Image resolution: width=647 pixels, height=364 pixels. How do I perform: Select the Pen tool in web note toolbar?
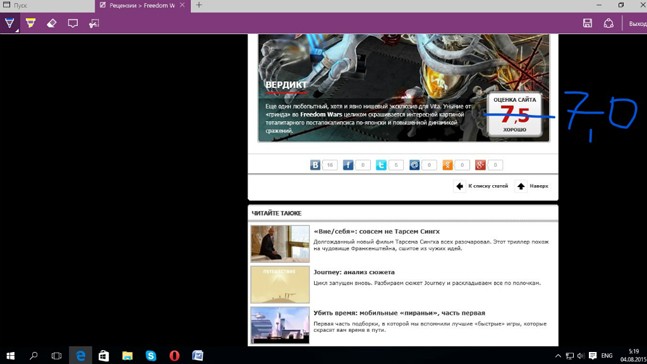[x=9, y=23]
